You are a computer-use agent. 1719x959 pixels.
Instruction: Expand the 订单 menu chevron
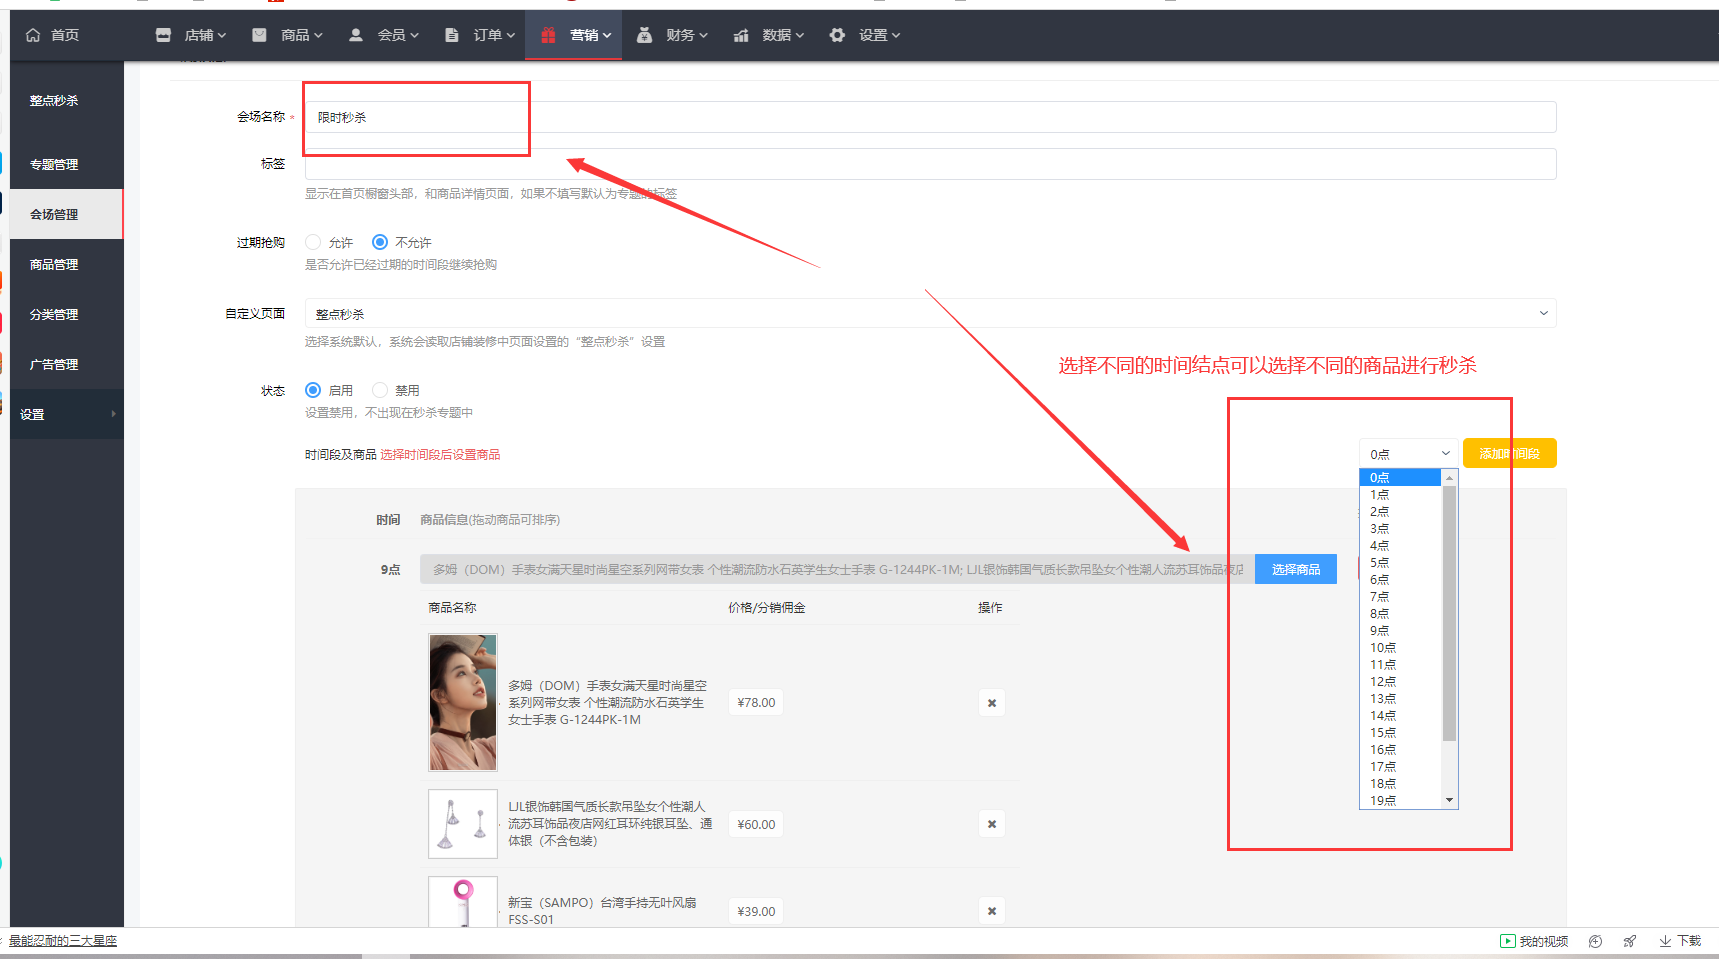[511, 35]
